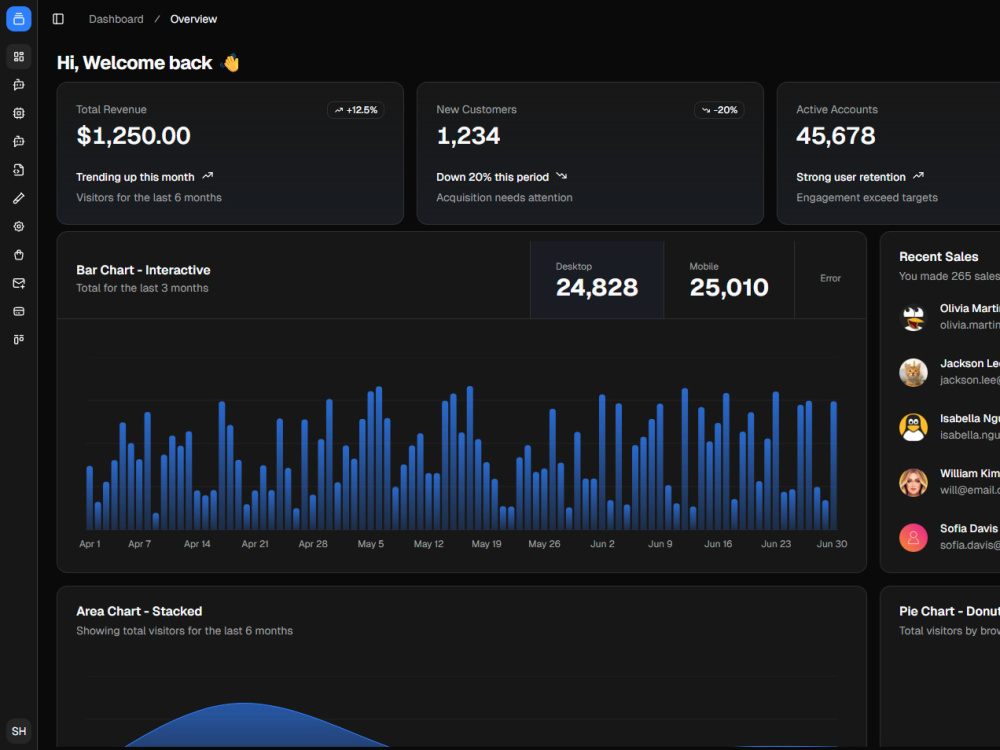Click the May 5 axis label
The height and width of the screenshot is (750, 1000).
[371, 544]
